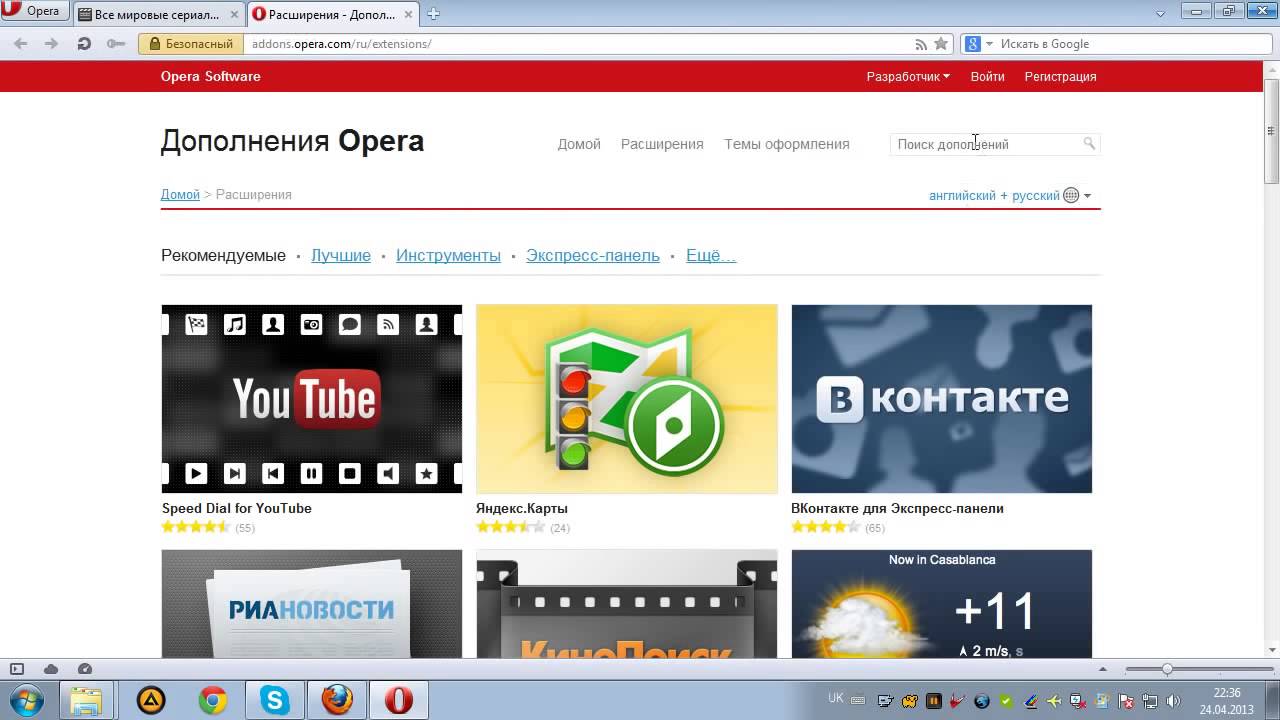Open the КиноПоиск extension thumbnail

click(627, 604)
